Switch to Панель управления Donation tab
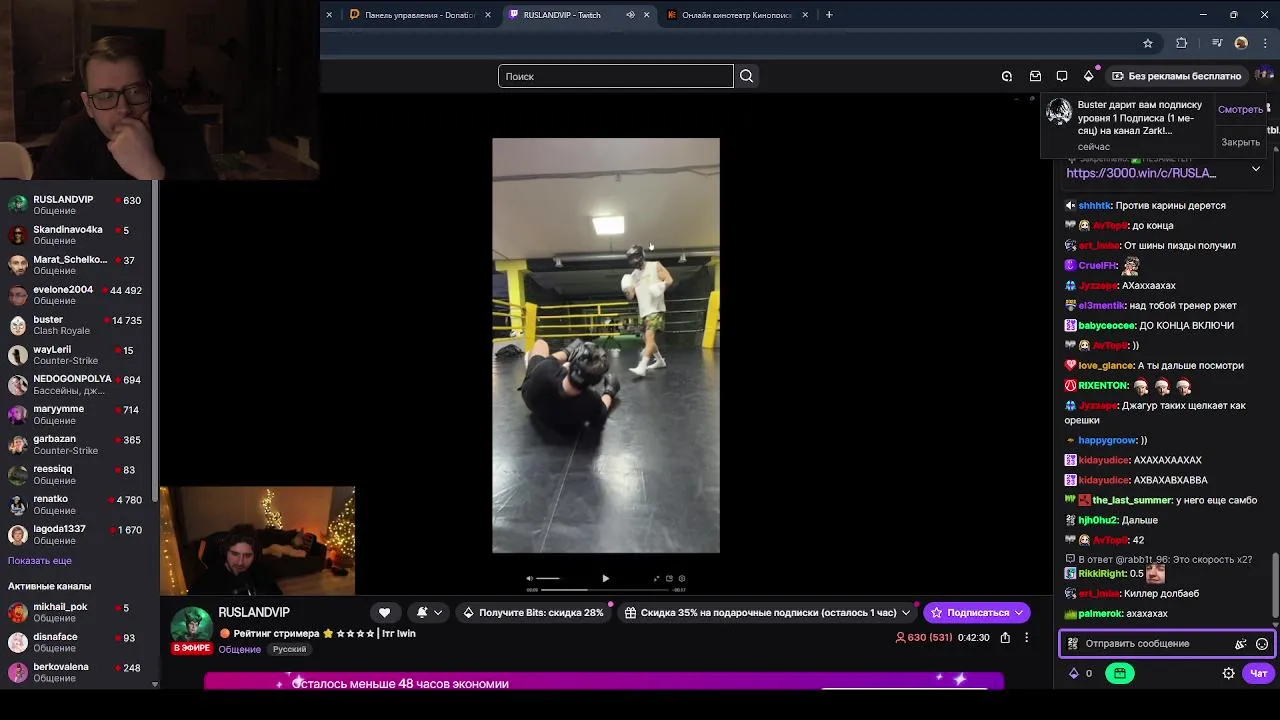The image size is (1280, 720). (420, 15)
